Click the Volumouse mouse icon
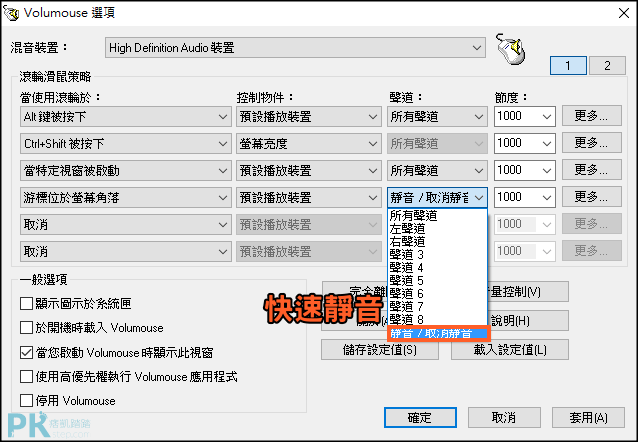Image resolution: width=638 pixels, height=442 pixels. tap(511, 49)
